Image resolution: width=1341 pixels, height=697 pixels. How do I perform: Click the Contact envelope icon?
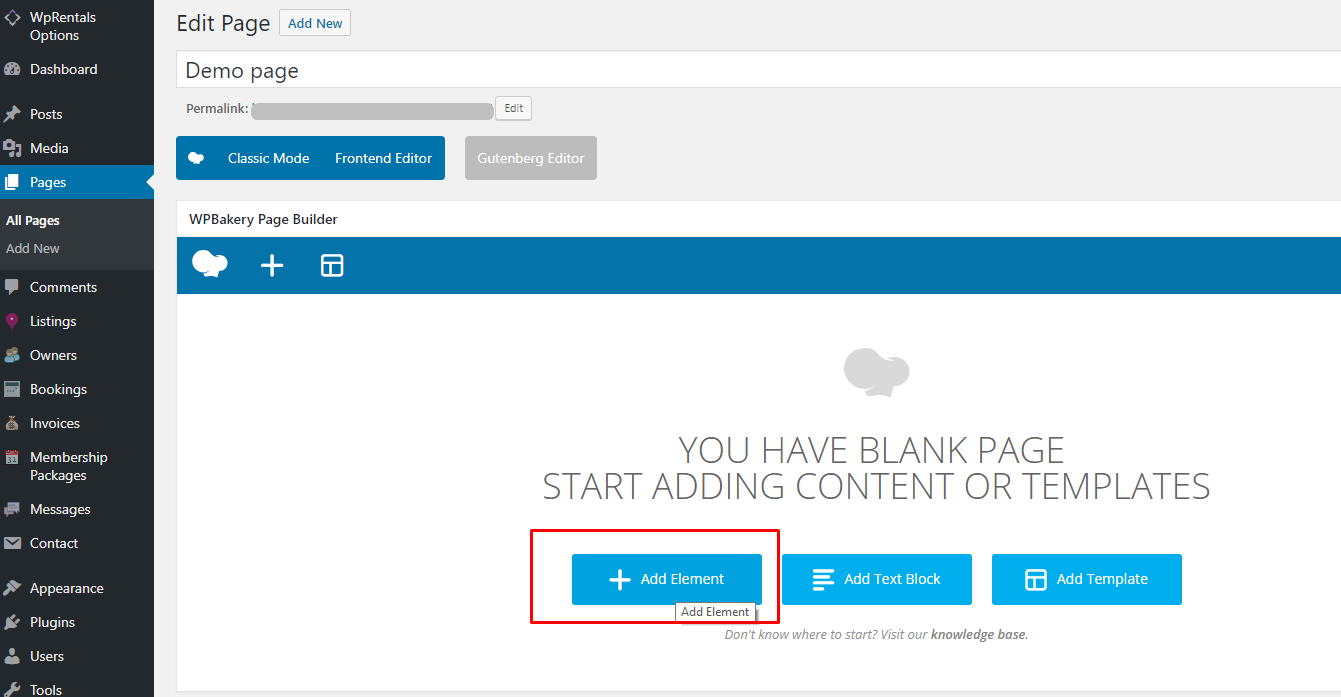pos(12,543)
